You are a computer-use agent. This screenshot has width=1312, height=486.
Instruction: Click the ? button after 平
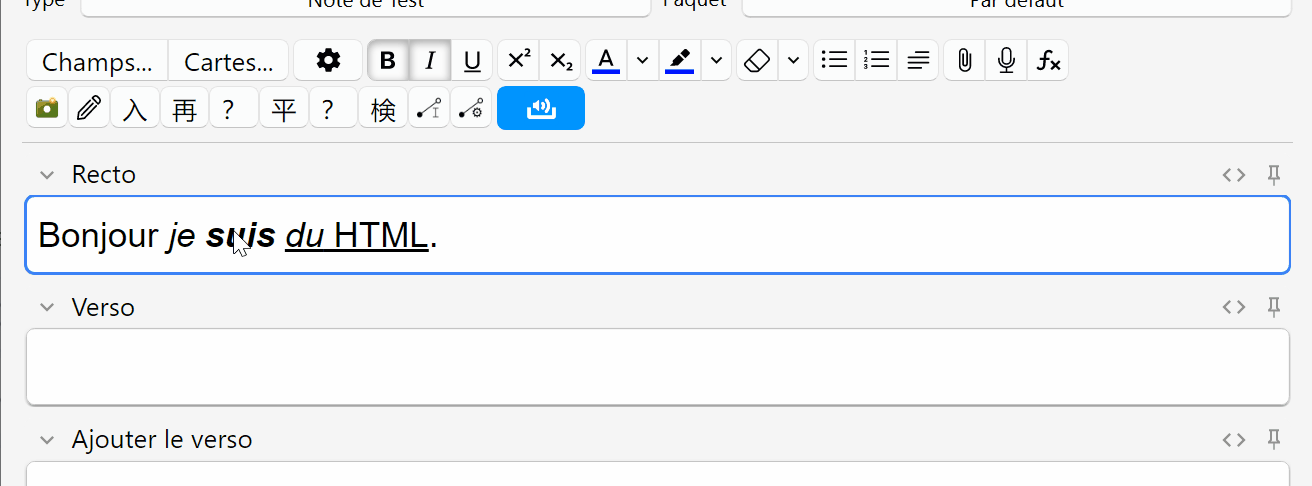pyautogui.click(x=333, y=108)
